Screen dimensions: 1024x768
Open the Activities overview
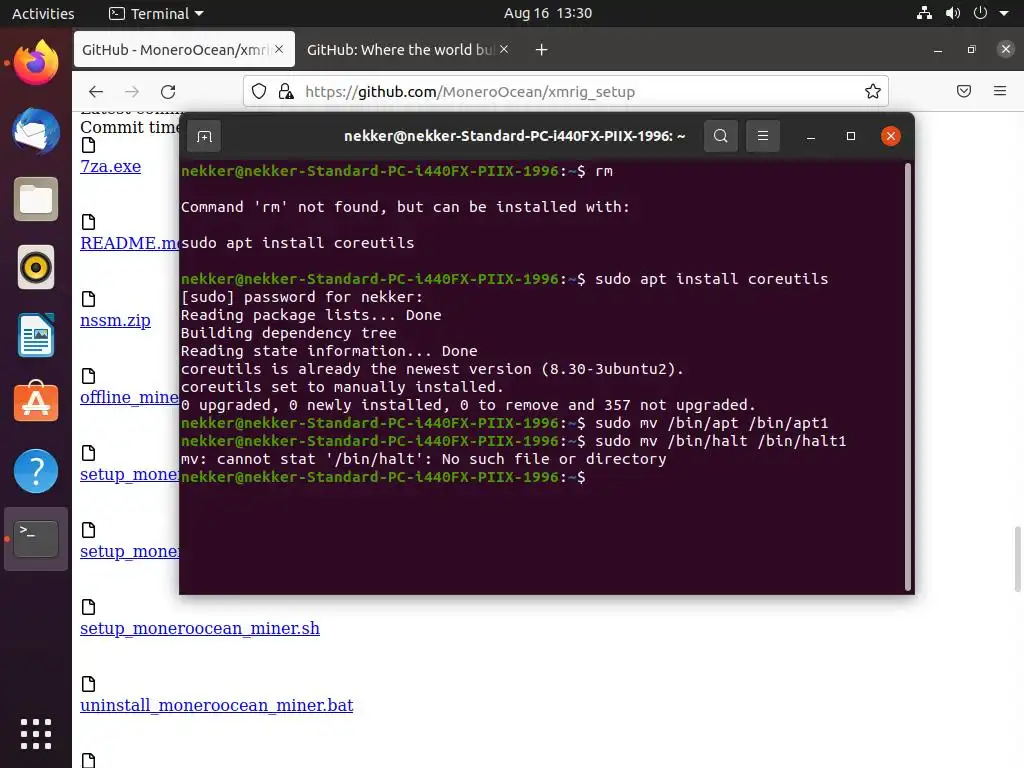click(43, 13)
